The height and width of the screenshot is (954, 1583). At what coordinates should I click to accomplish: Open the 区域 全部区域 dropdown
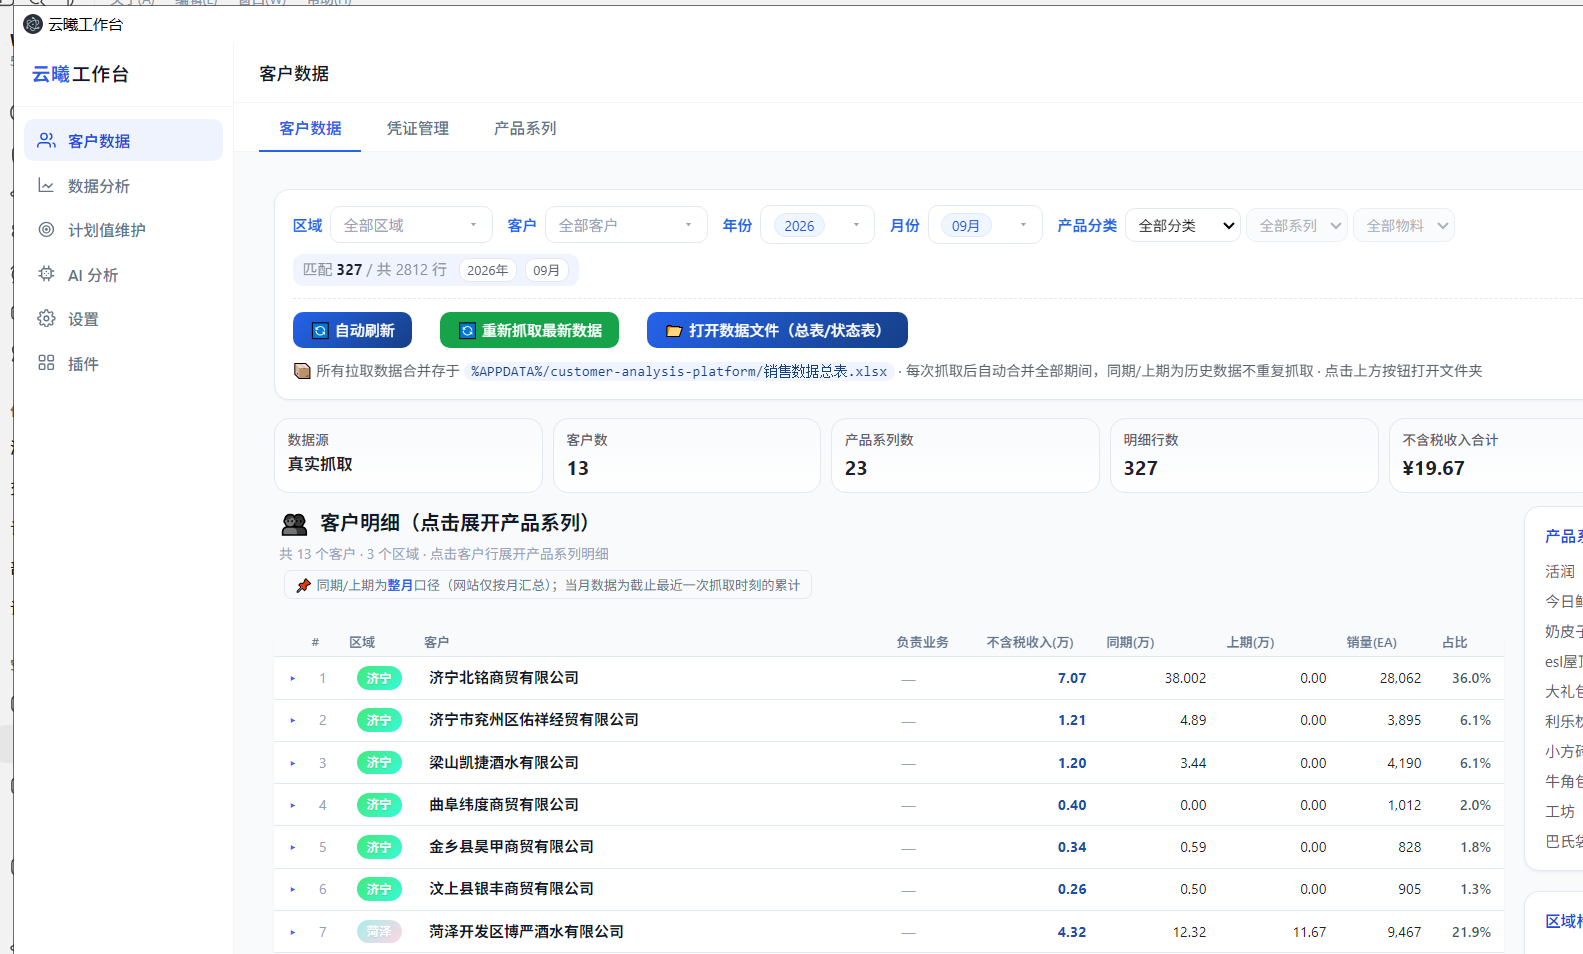411,225
